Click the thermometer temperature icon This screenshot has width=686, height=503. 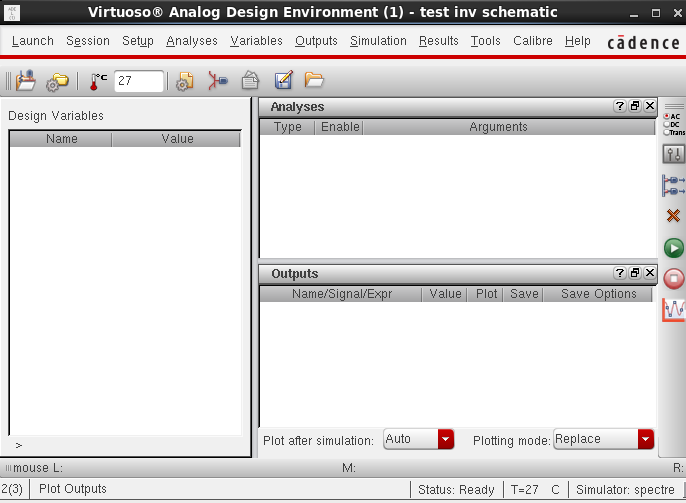98,81
